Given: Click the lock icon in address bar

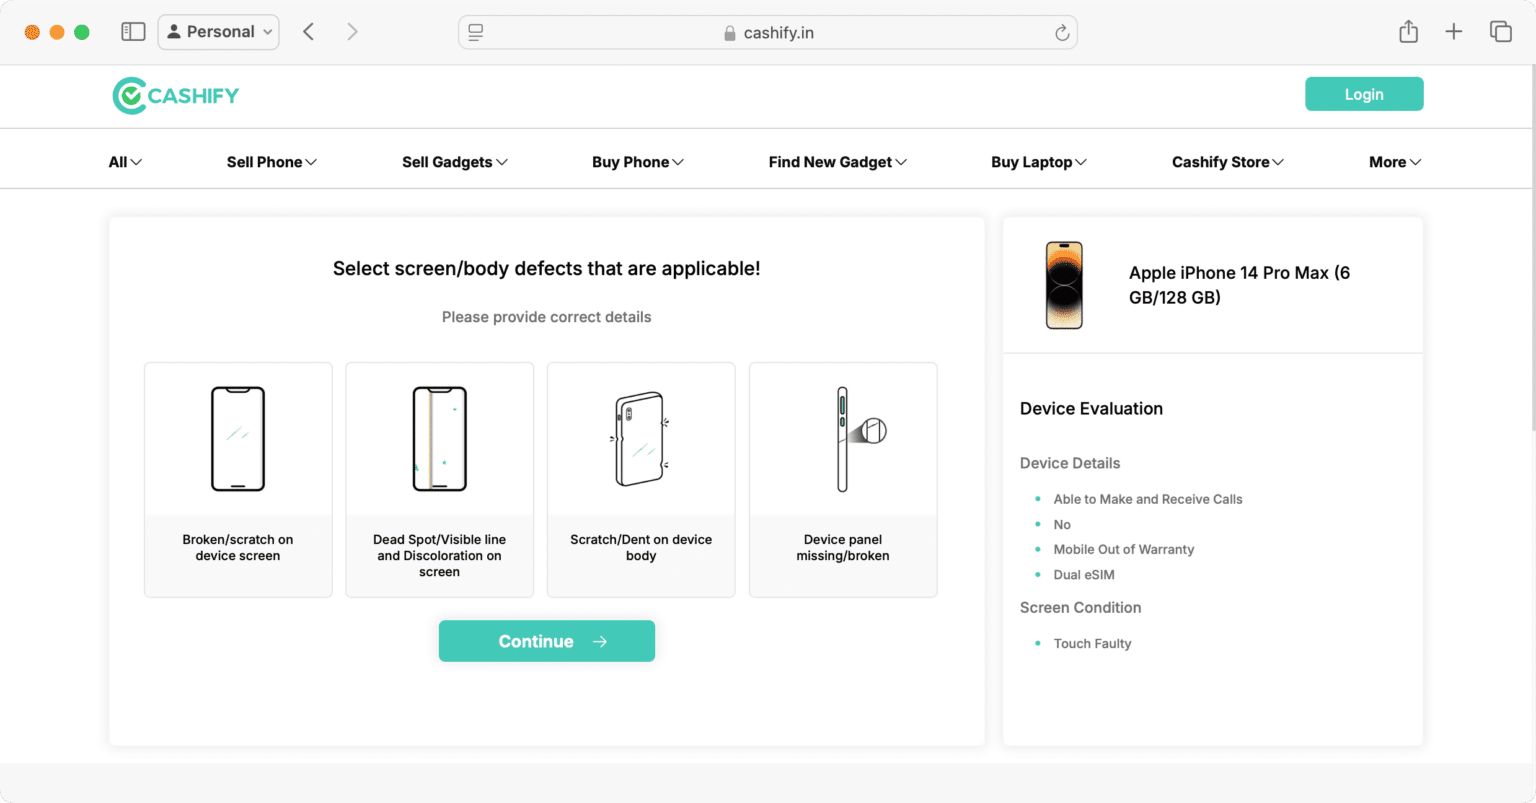Looking at the screenshot, I should pos(730,33).
